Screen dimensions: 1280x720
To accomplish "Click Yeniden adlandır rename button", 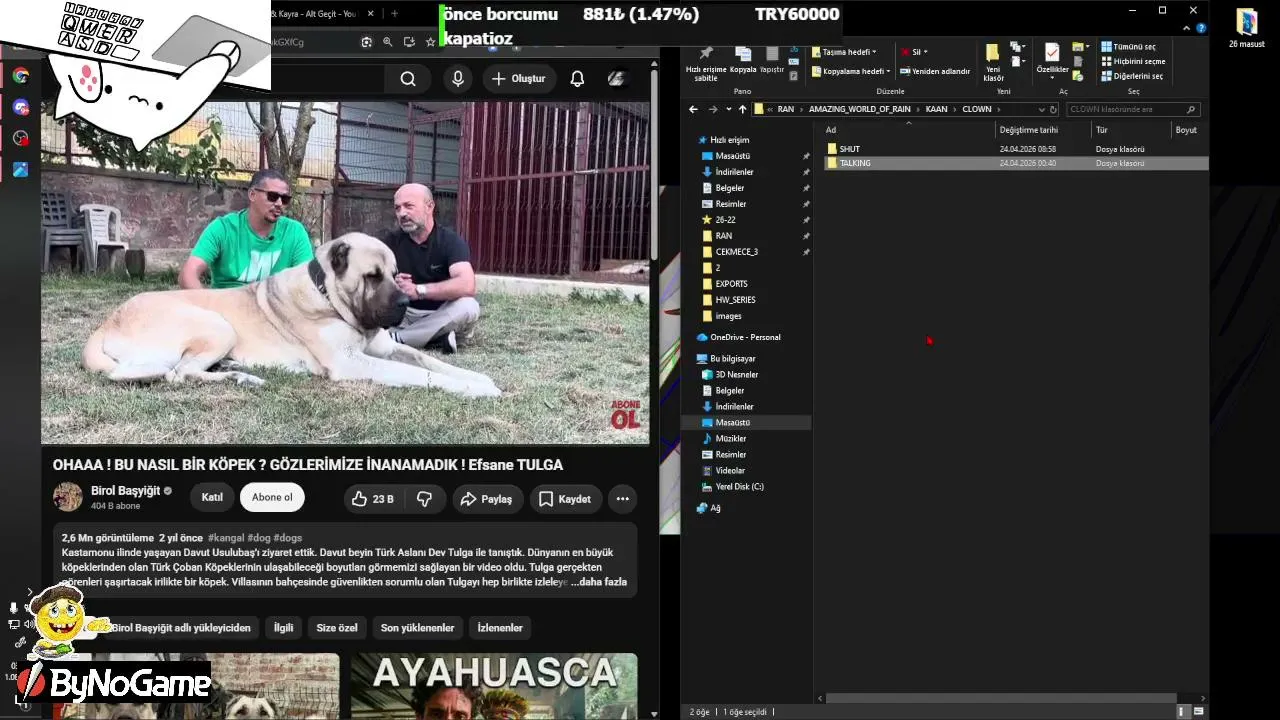I will click(935, 71).
